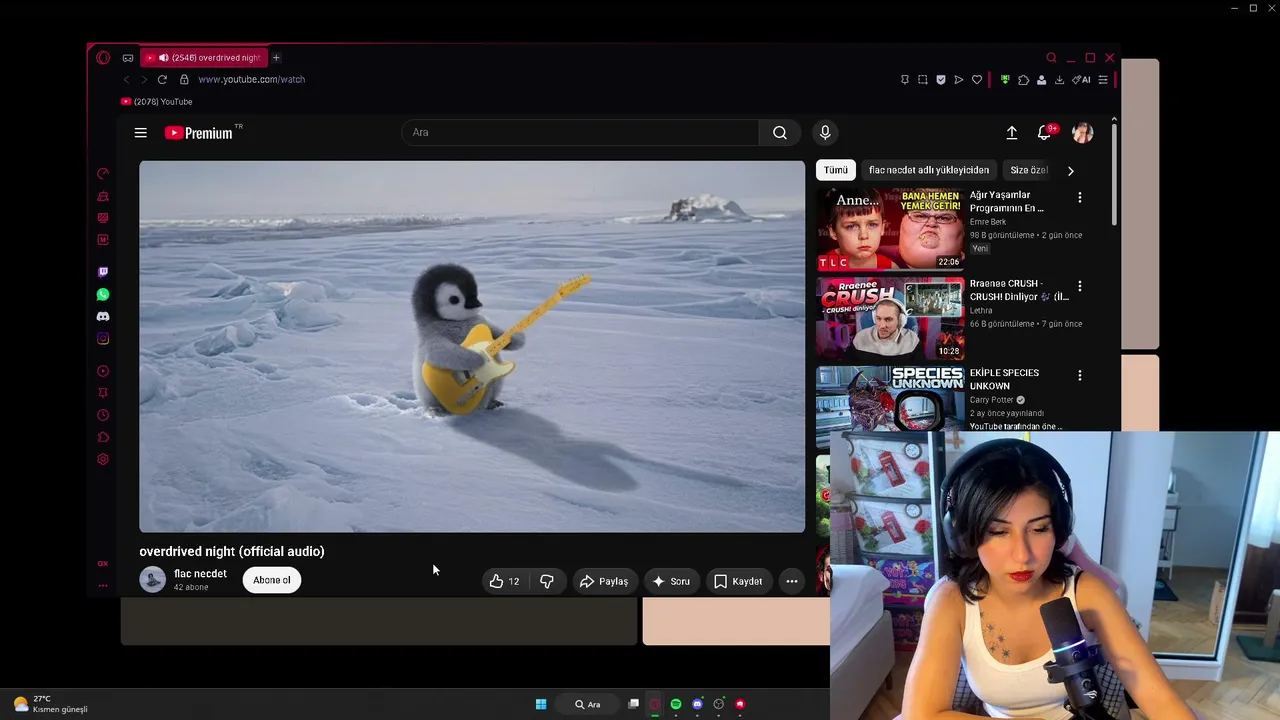The height and width of the screenshot is (720, 1280).
Task: Play the Ağır Yaşamlar video thumbnail
Action: coord(890,229)
